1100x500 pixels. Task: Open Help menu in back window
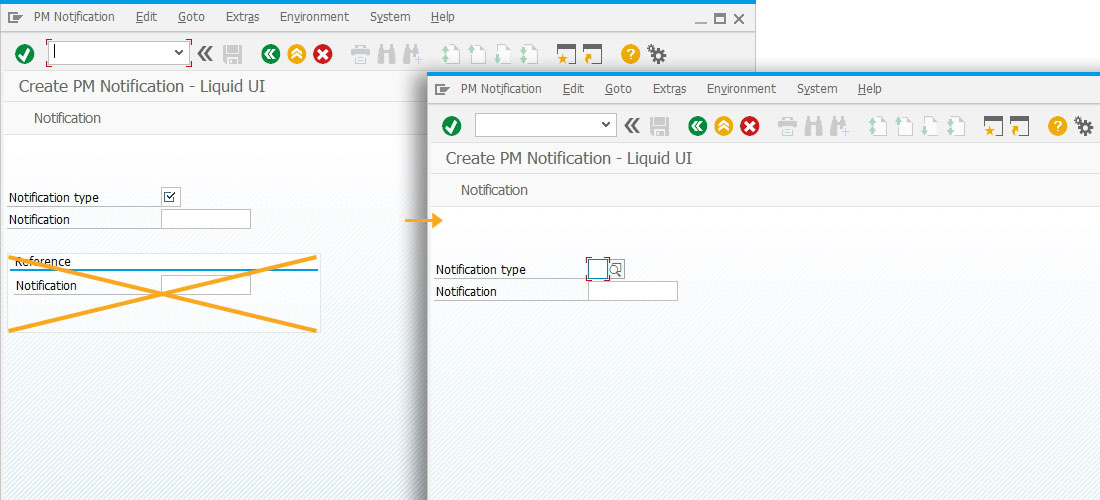tap(443, 17)
